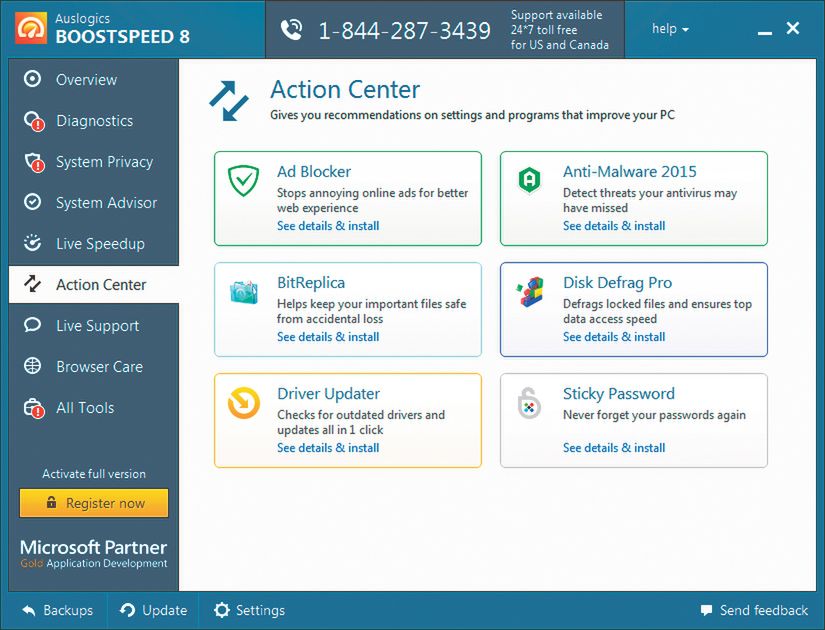Click the 1-844-287-3439 support number
Screen dimensions: 825x630
405,31
